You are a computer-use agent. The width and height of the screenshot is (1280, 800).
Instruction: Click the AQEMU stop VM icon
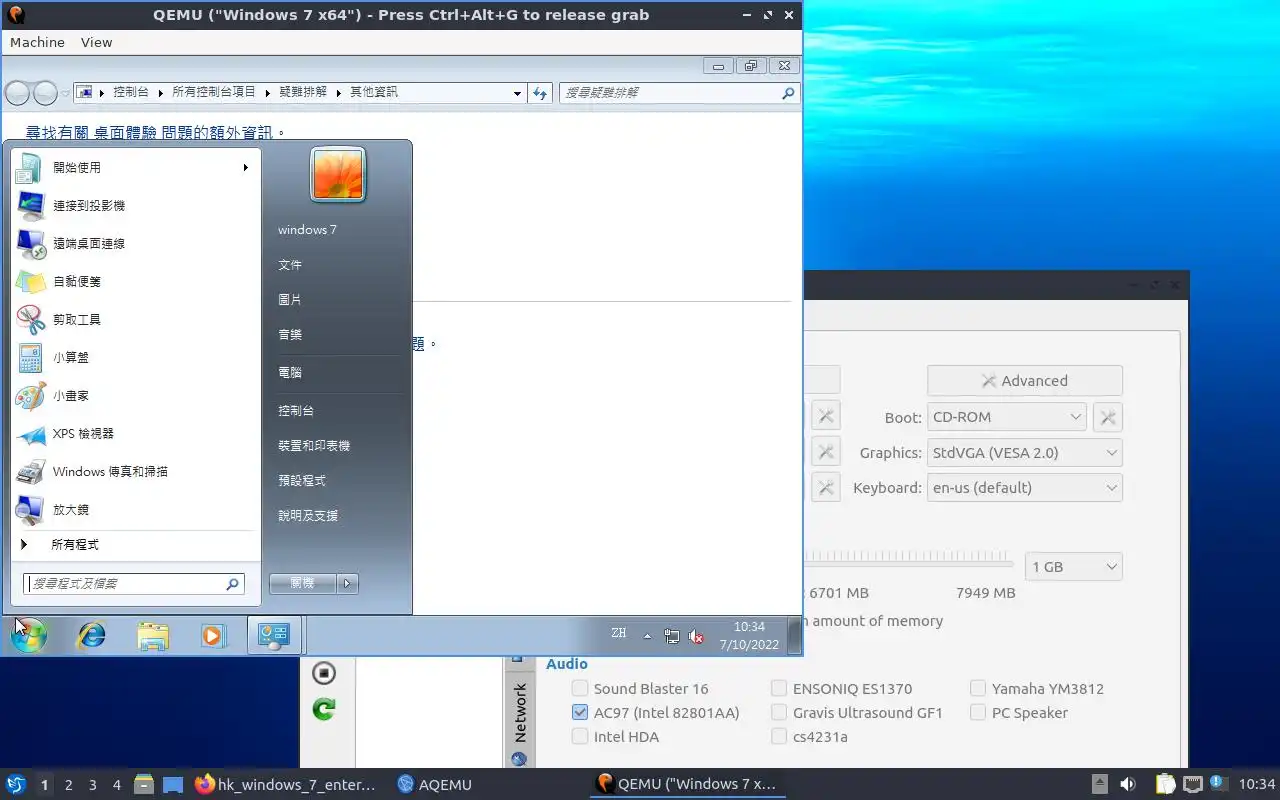click(323, 672)
